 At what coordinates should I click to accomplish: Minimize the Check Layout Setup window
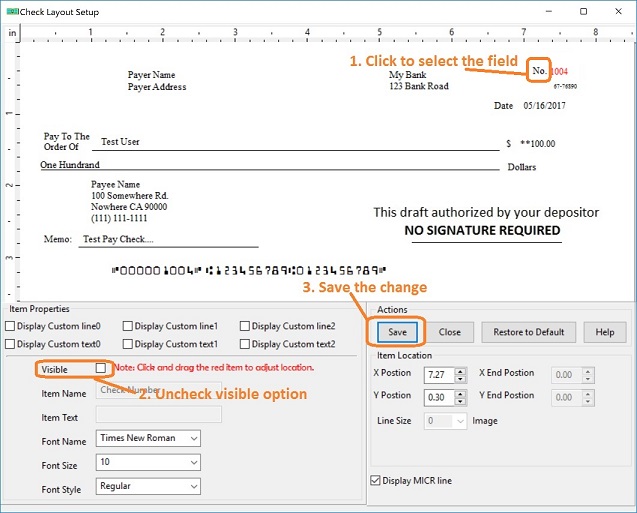(549, 11)
